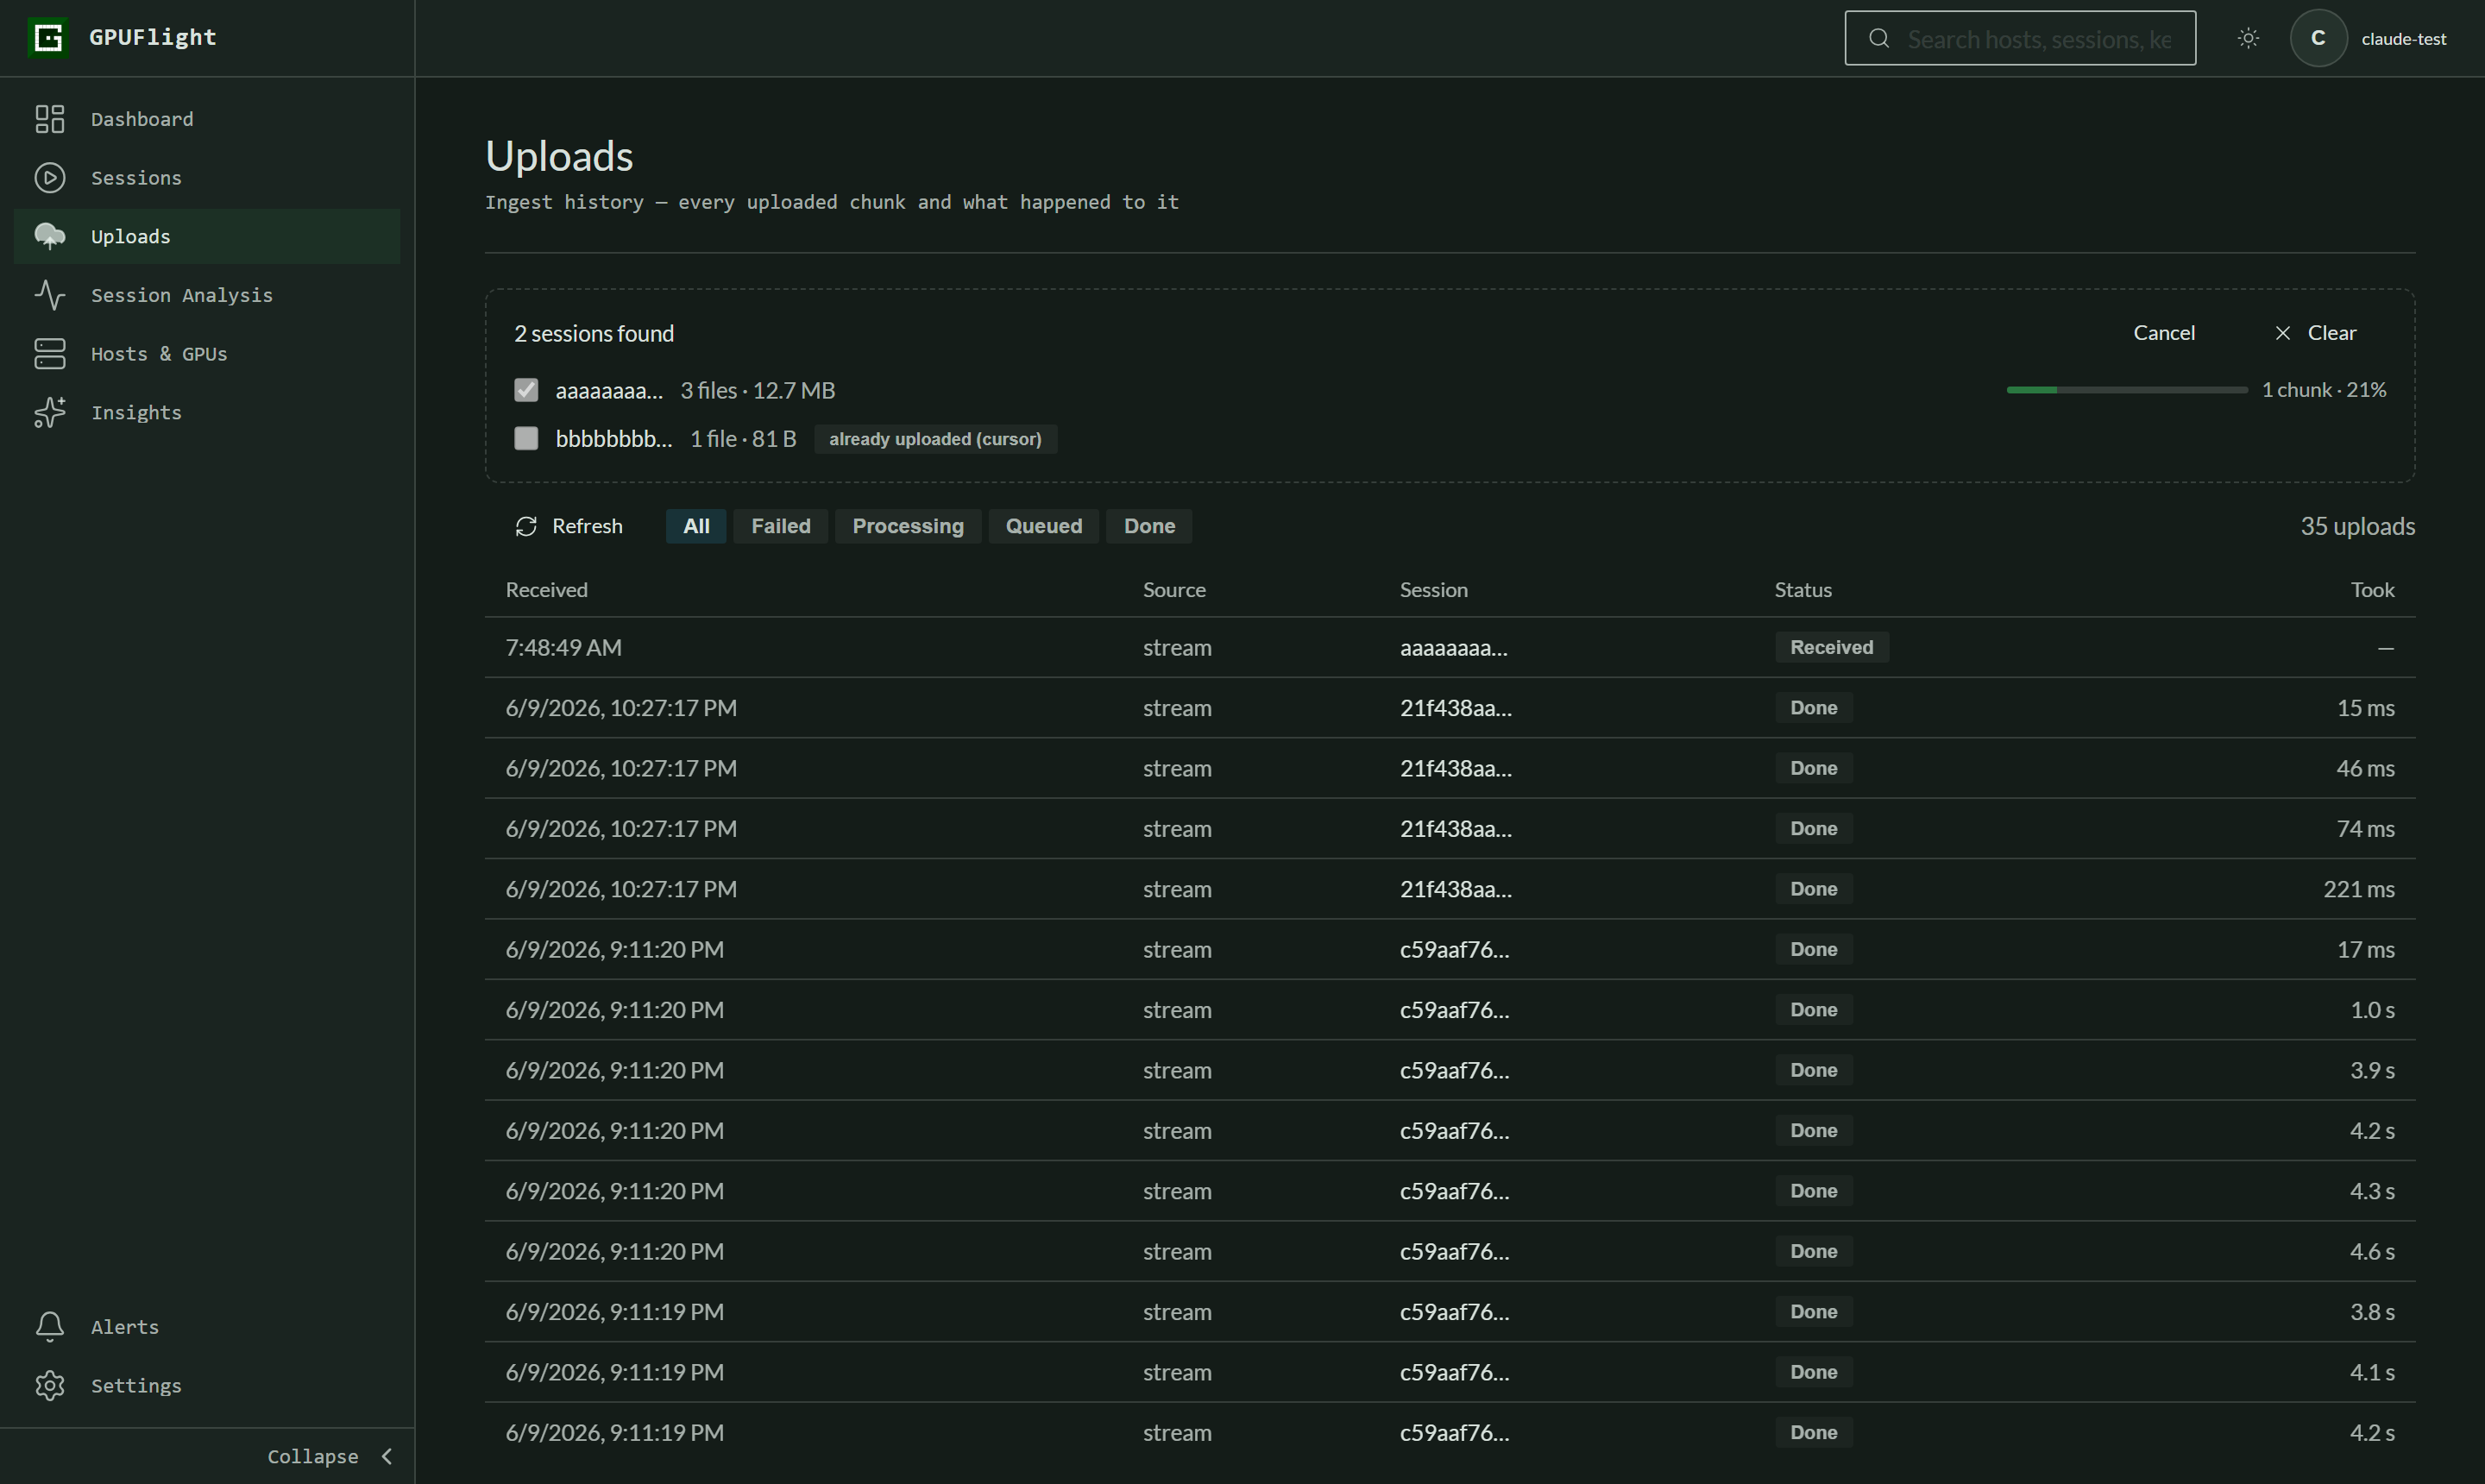2485x1484 pixels.
Task: Click the 221 ms duration cell
Action: [2358, 889]
